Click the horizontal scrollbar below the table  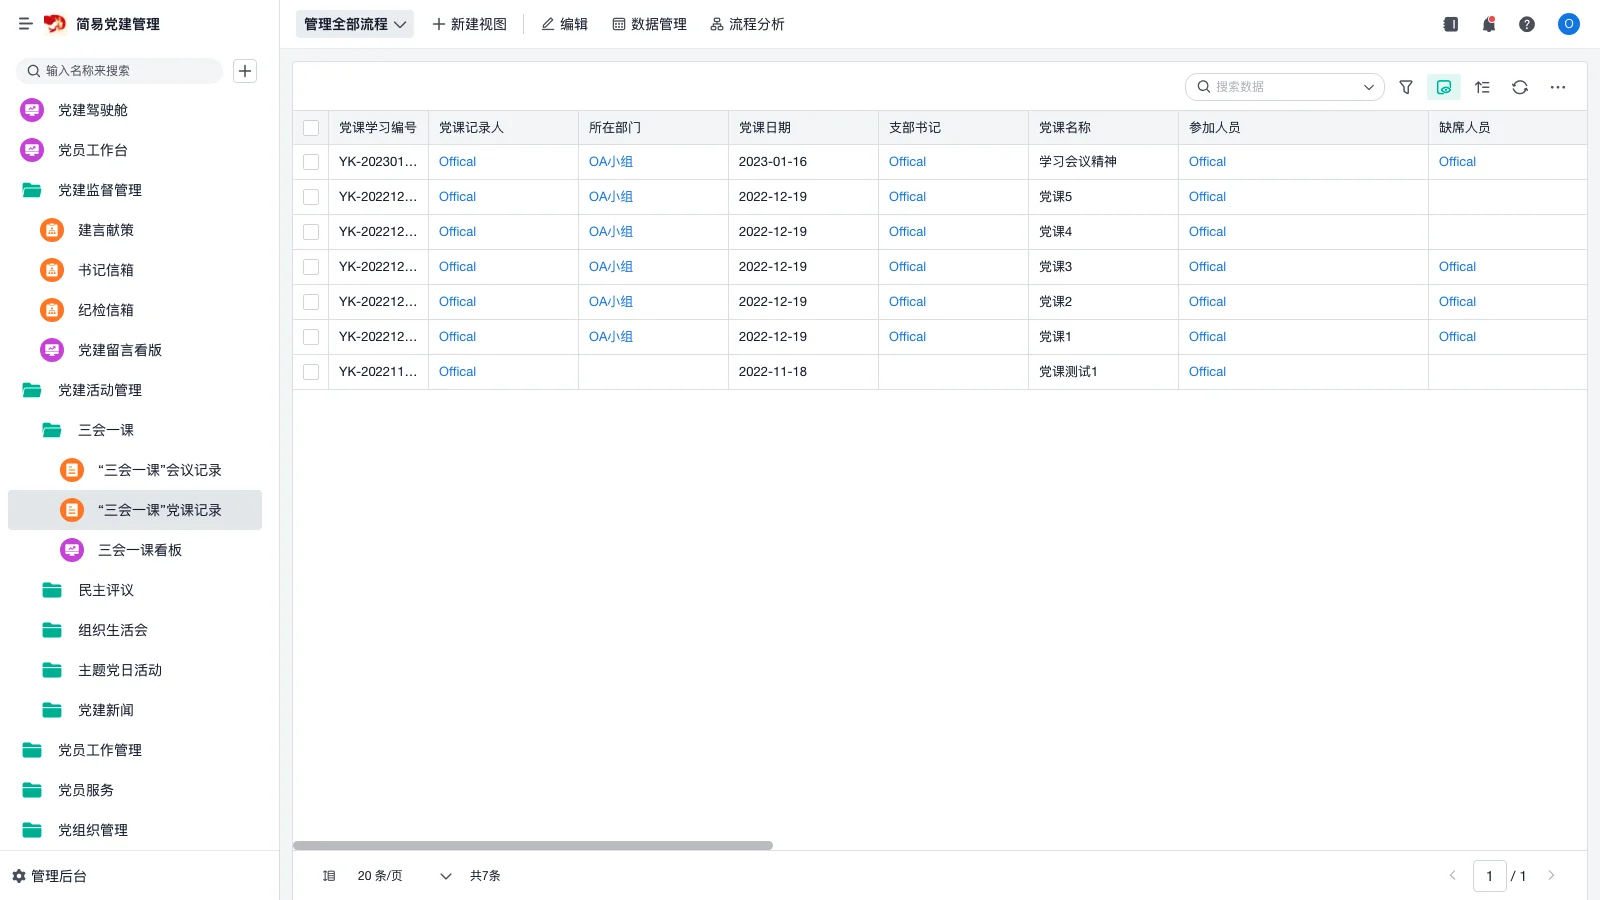532,846
